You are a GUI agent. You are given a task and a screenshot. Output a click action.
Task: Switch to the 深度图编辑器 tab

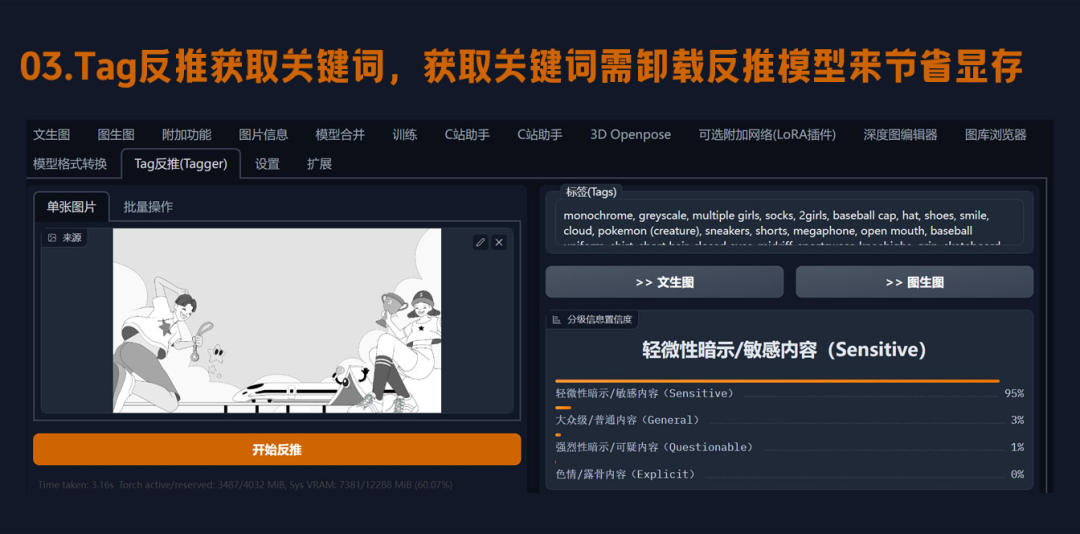tap(900, 134)
